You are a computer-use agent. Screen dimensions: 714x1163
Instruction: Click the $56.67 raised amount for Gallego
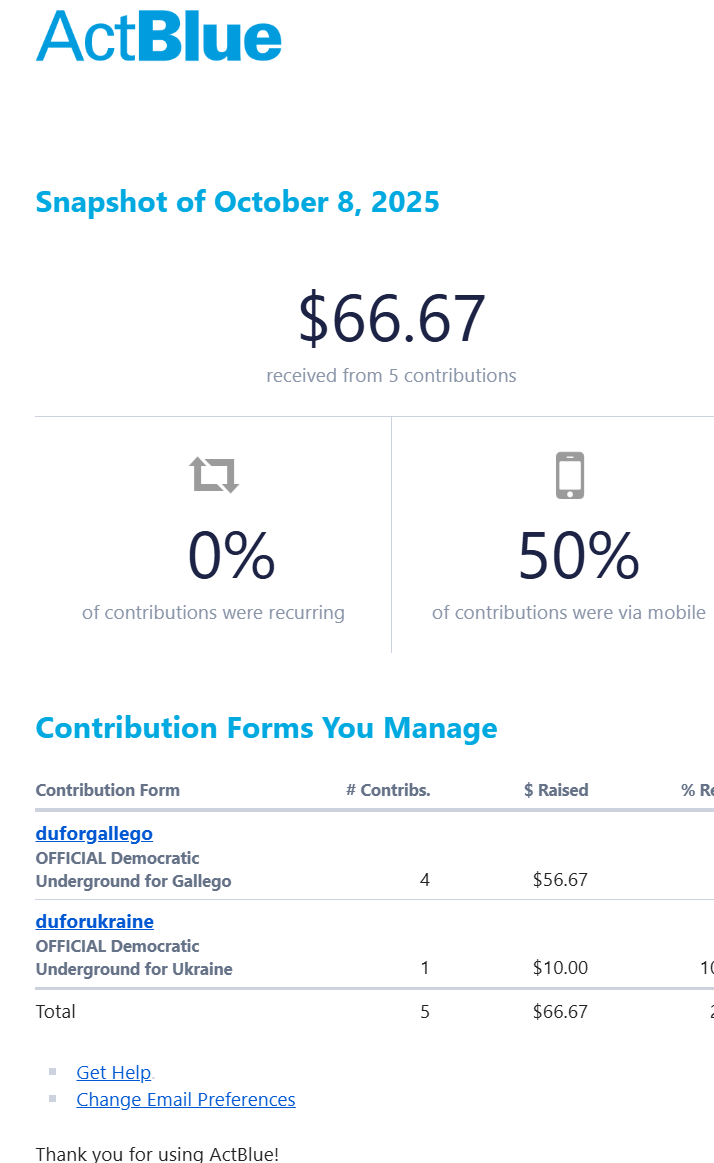point(560,880)
